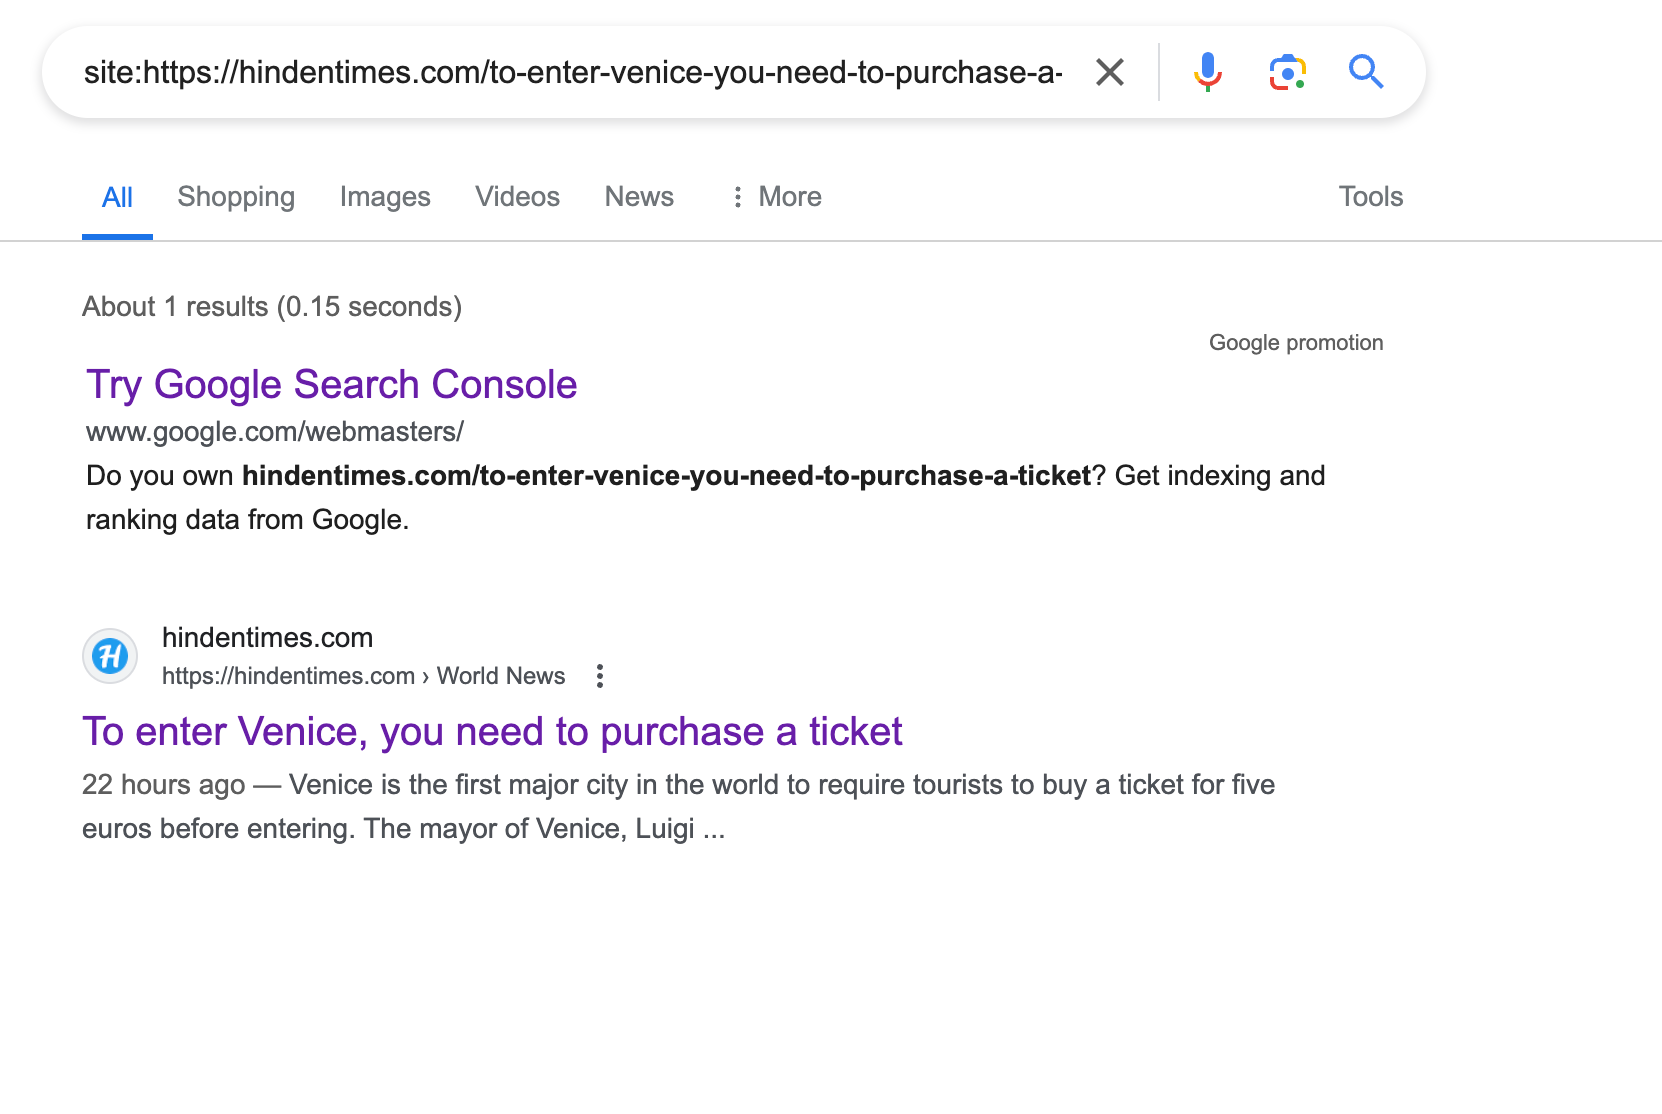Open Google Lens image search

(1287, 72)
